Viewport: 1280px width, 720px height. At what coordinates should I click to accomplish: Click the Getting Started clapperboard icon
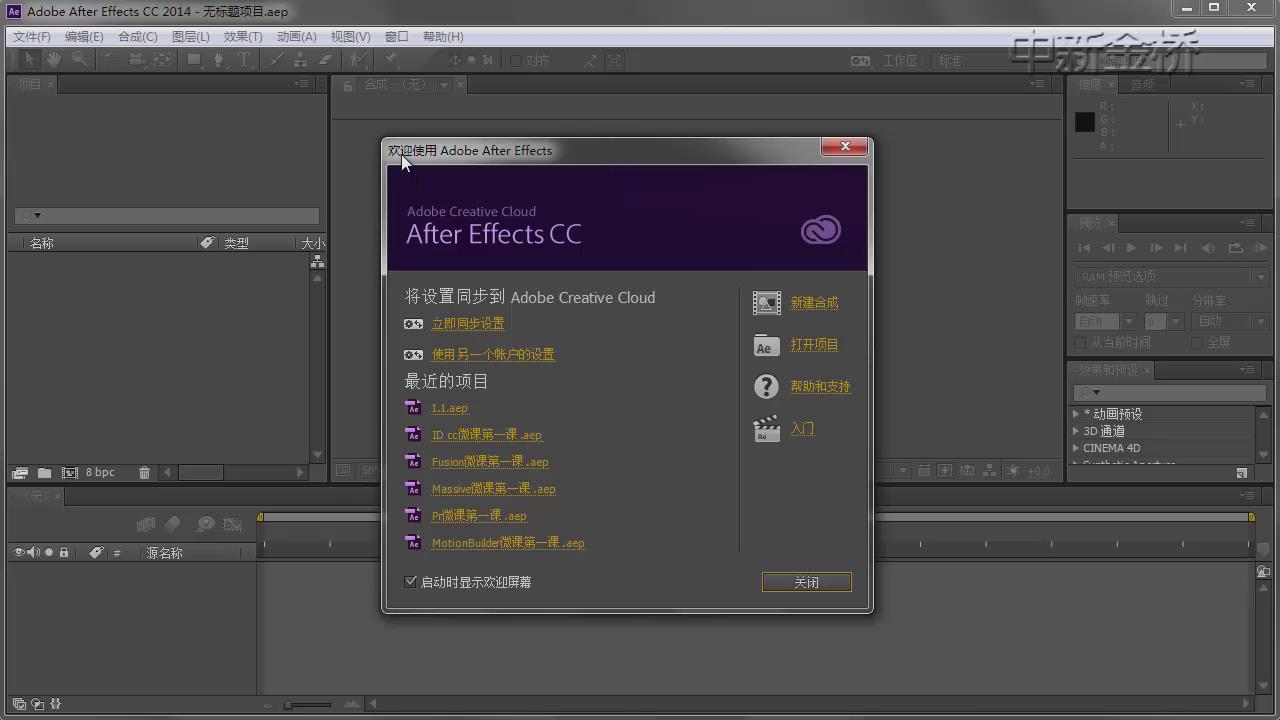766,429
